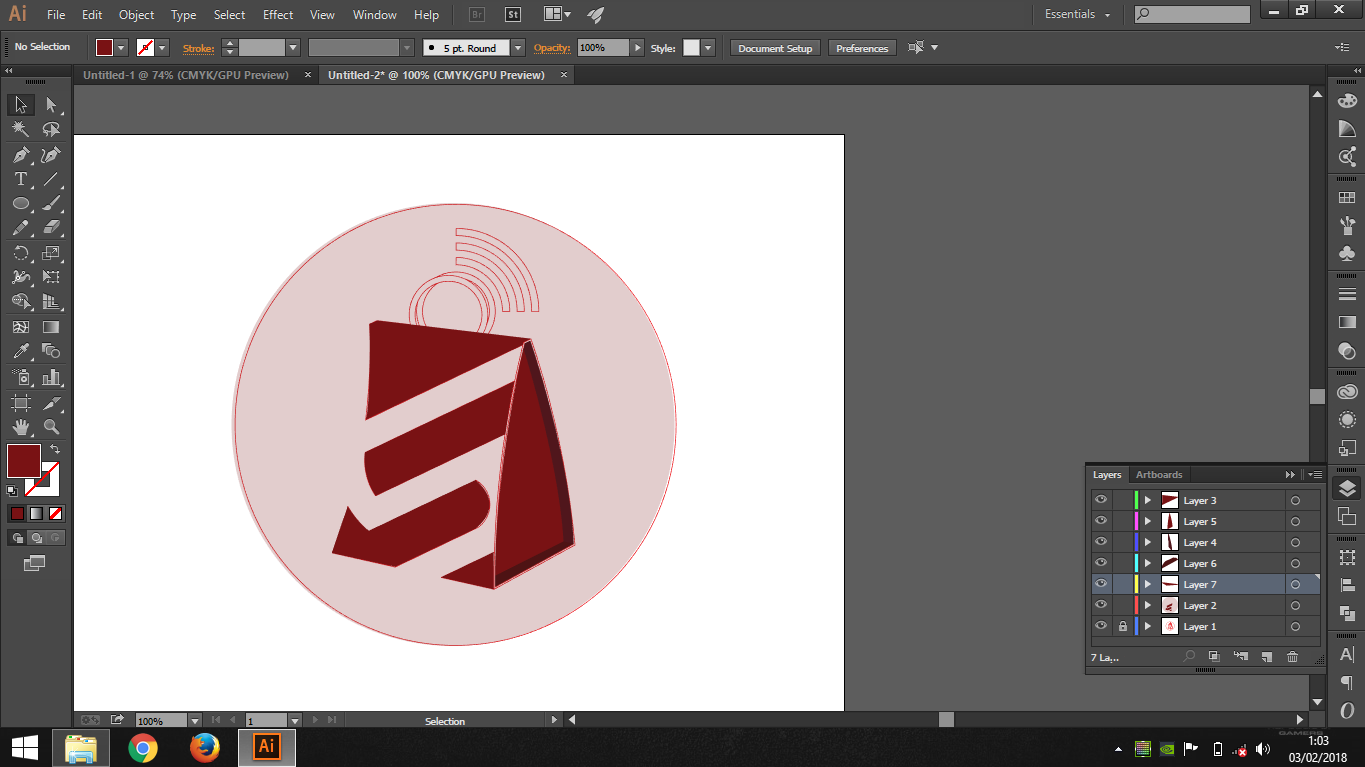This screenshot has height=767, width=1365.
Task: Unlock Layer 1 via its lock icon
Action: [x=1122, y=626]
